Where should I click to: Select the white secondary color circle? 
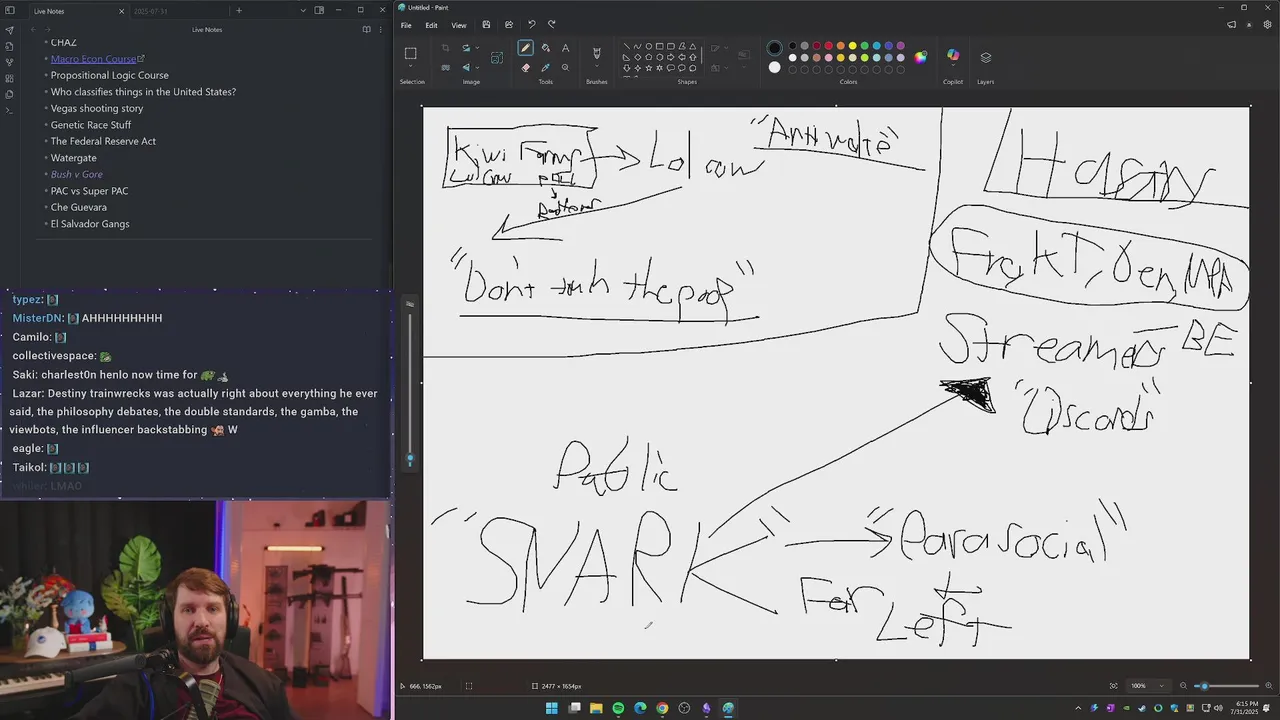pos(774,67)
